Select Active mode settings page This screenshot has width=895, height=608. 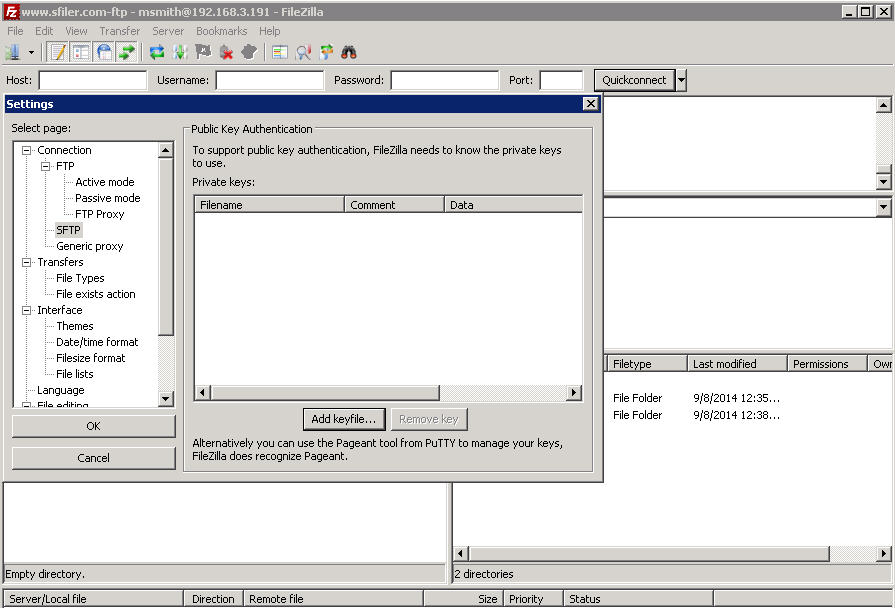coord(104,182)
